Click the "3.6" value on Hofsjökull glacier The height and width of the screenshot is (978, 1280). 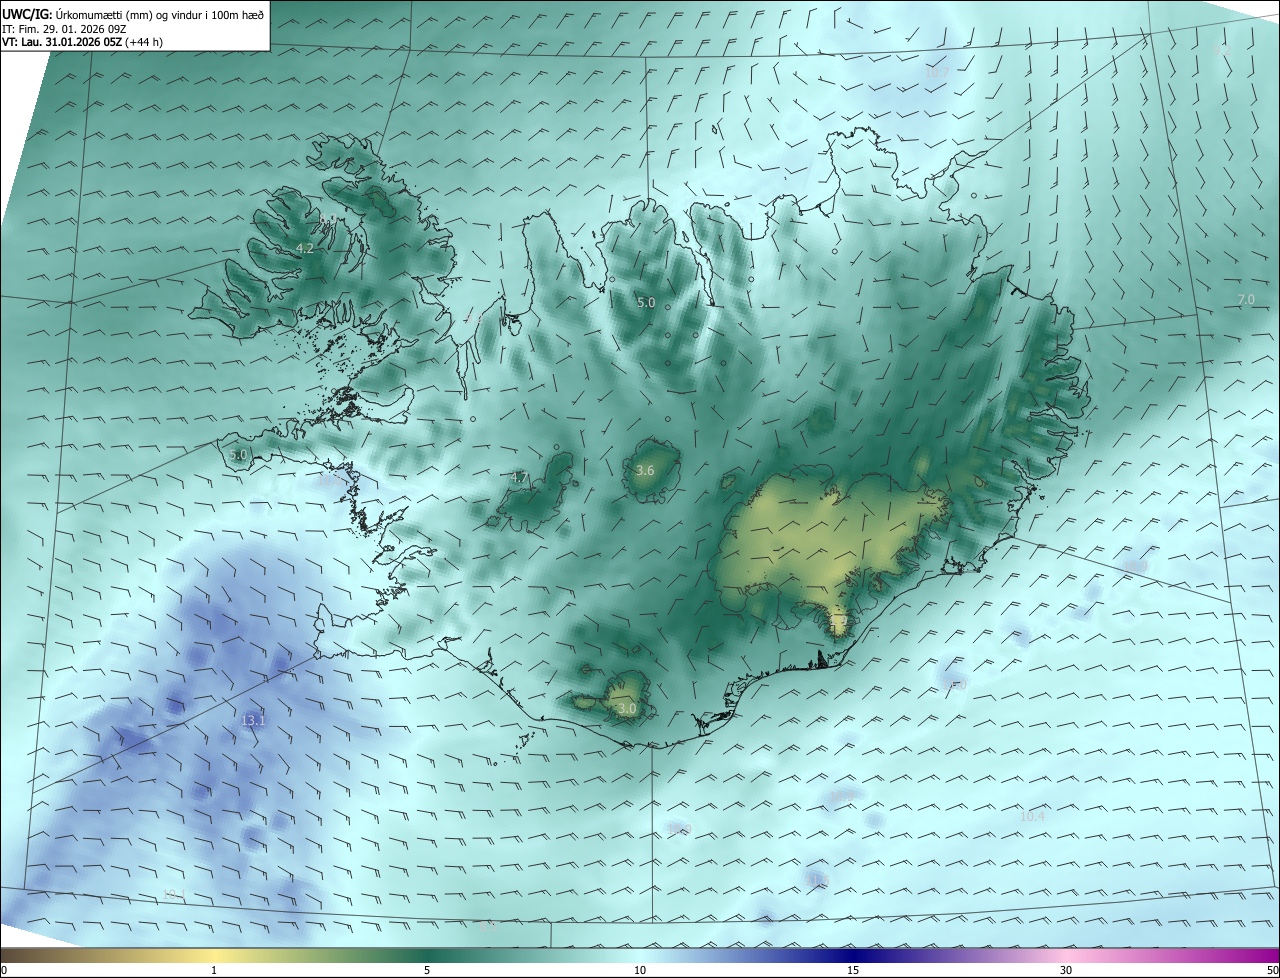[645, 470]
